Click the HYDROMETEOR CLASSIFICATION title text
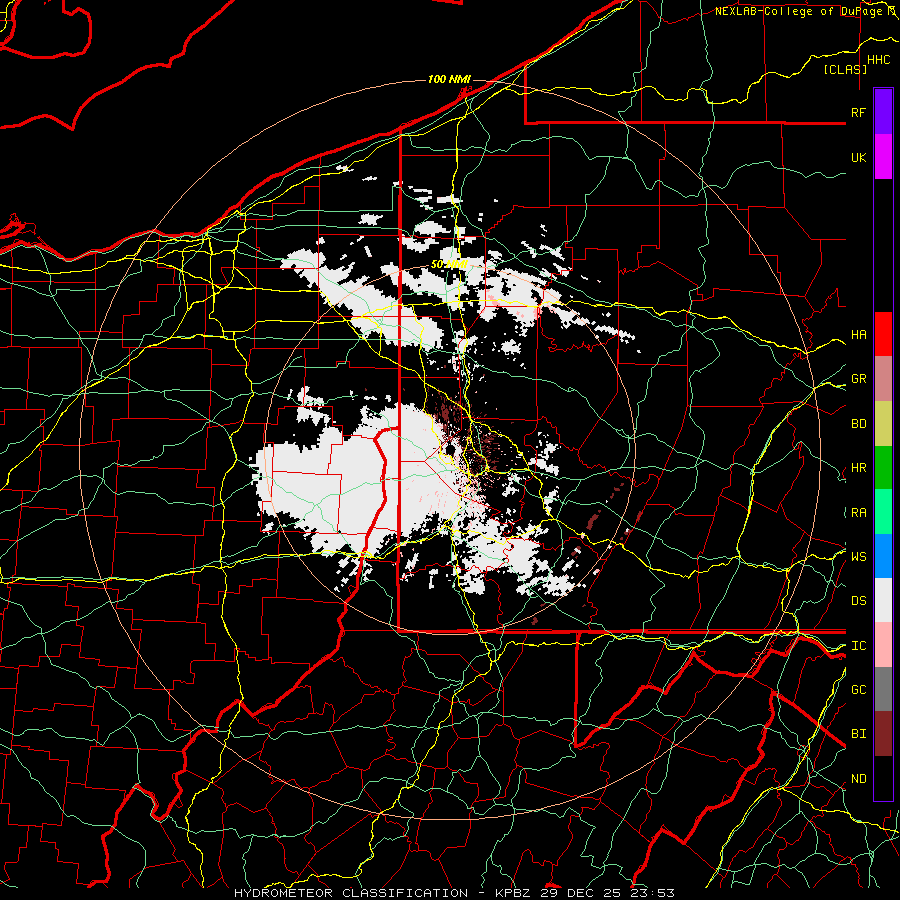Image resolution: width=900 pixels, height=900 pixels. click(x=351, y=893)
